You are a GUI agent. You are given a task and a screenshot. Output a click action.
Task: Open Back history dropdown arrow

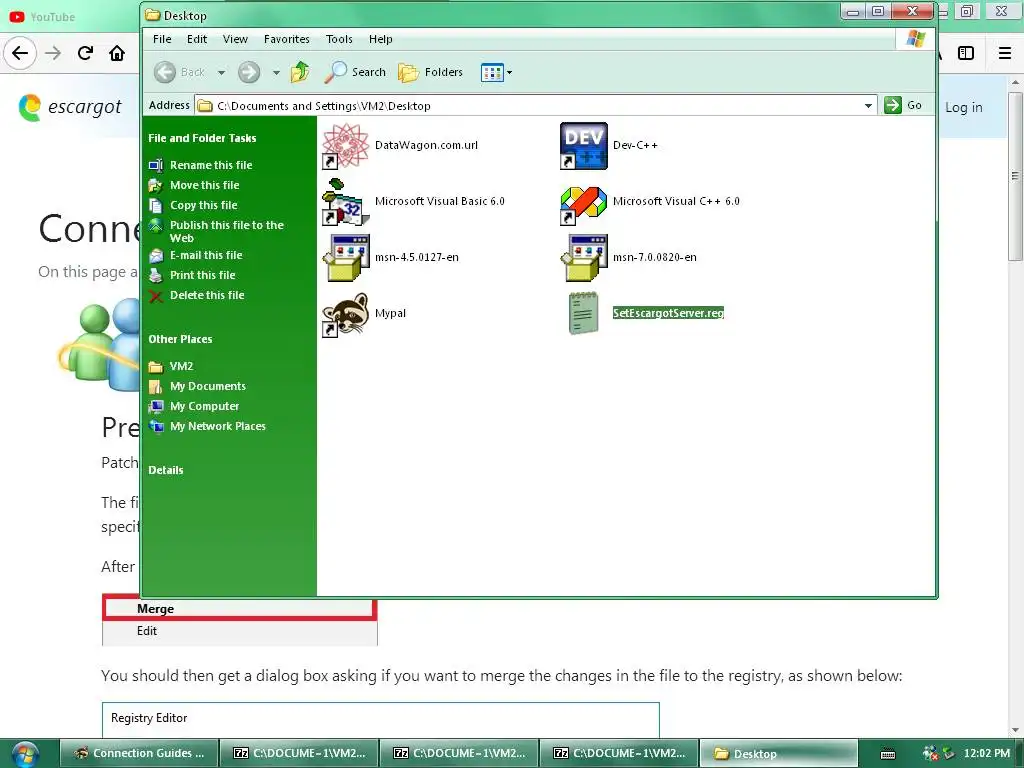[221, 72]
